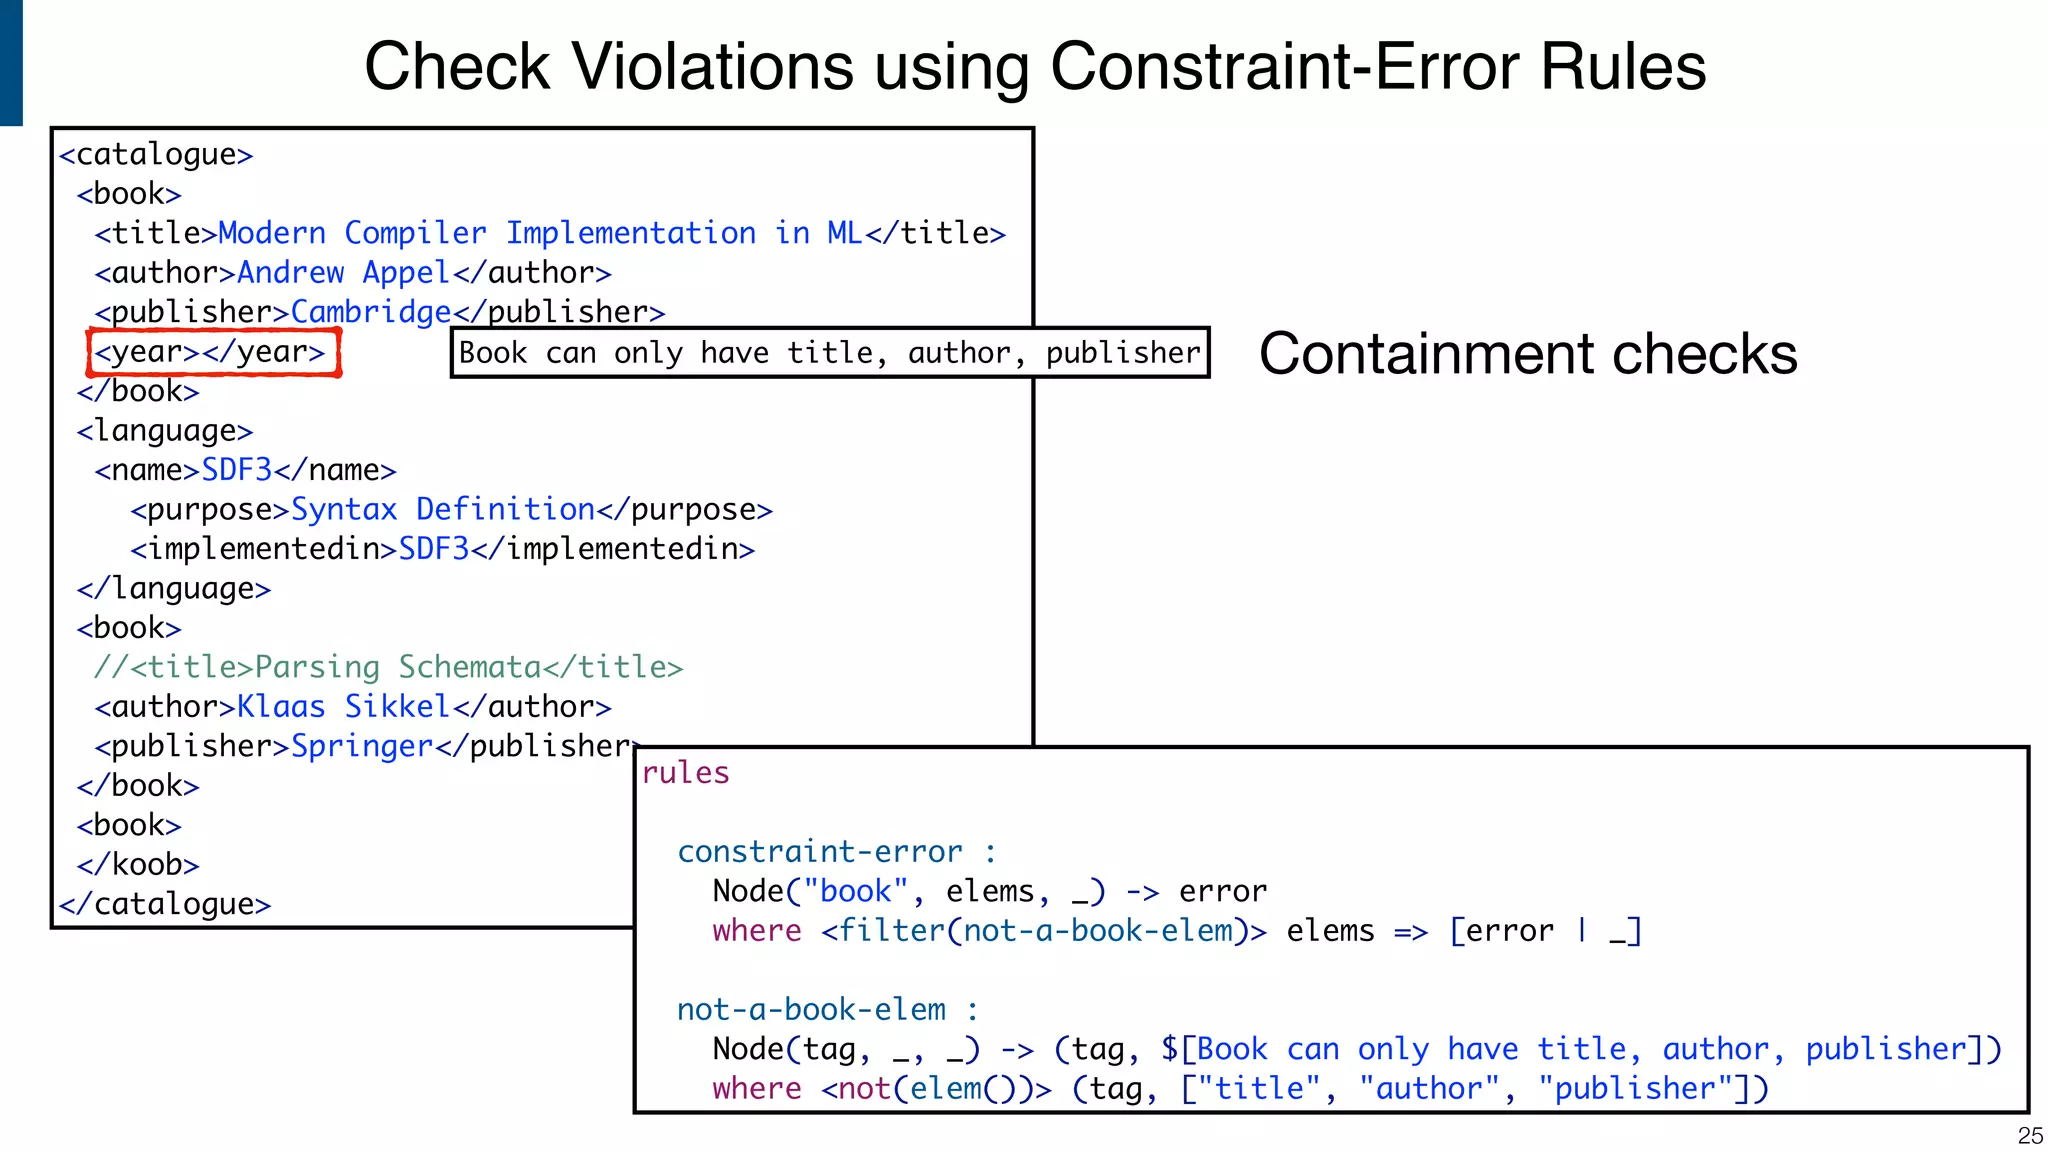Image resolution: width=2048 pixels, height=1152 pixels.
Task: Click the title line 'Modern Compiler Implementation in ML'
Action: (550, 233)
